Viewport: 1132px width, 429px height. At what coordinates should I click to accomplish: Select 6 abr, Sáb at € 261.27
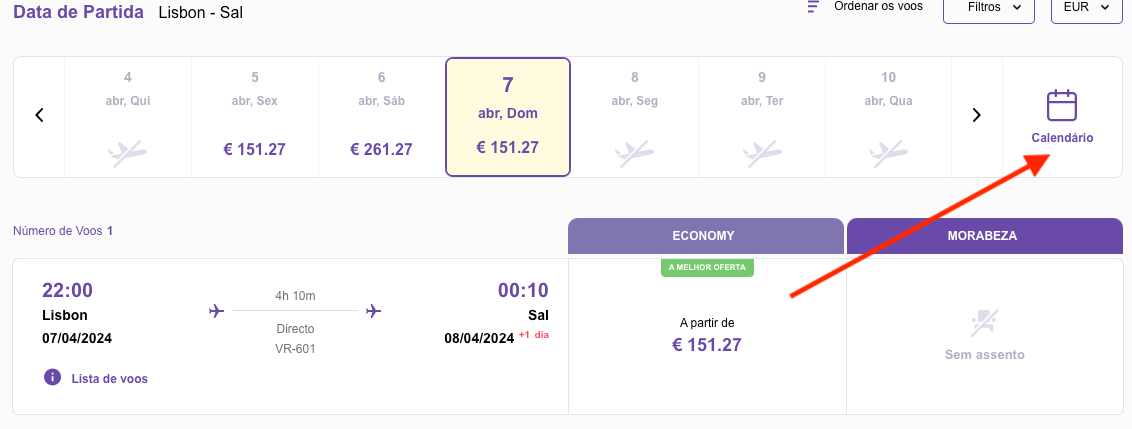tap(381, 117)
